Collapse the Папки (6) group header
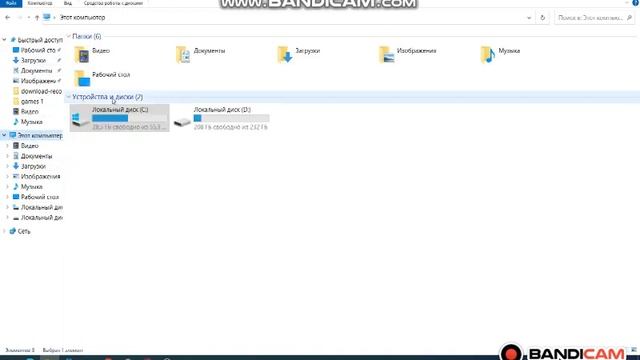Screen dimensions: 640x360 [x=69, y=36]
